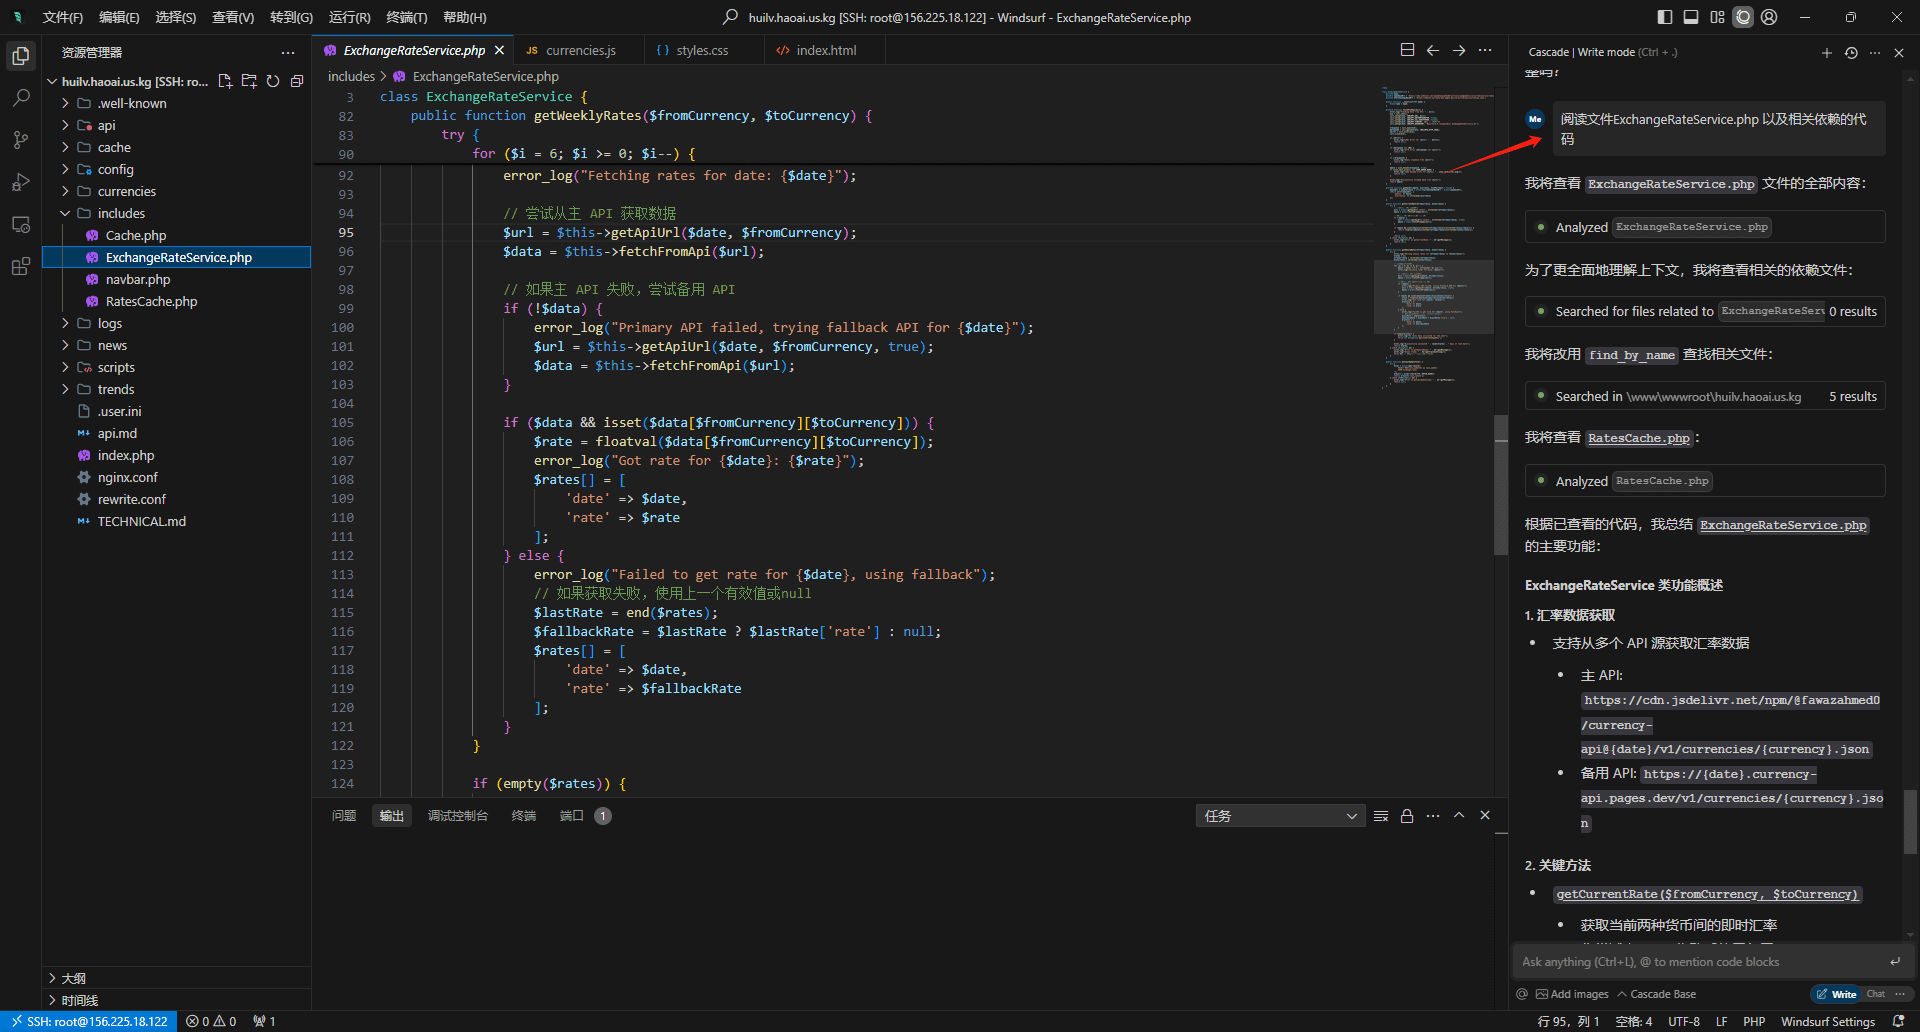Open the output channel dropdown 任务

click(1280, 816)
